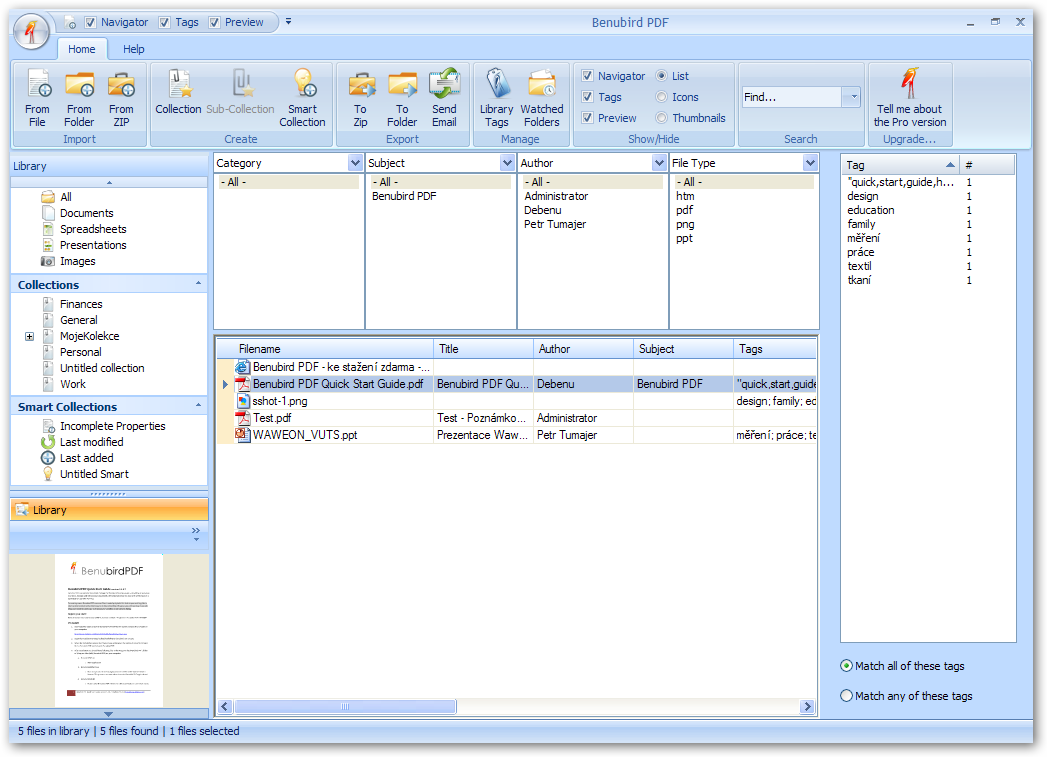Viewport: 1047px width, 757px height.
Task: Sort file list by Title column
Action: pyautogui.click(x=483, y=349)
